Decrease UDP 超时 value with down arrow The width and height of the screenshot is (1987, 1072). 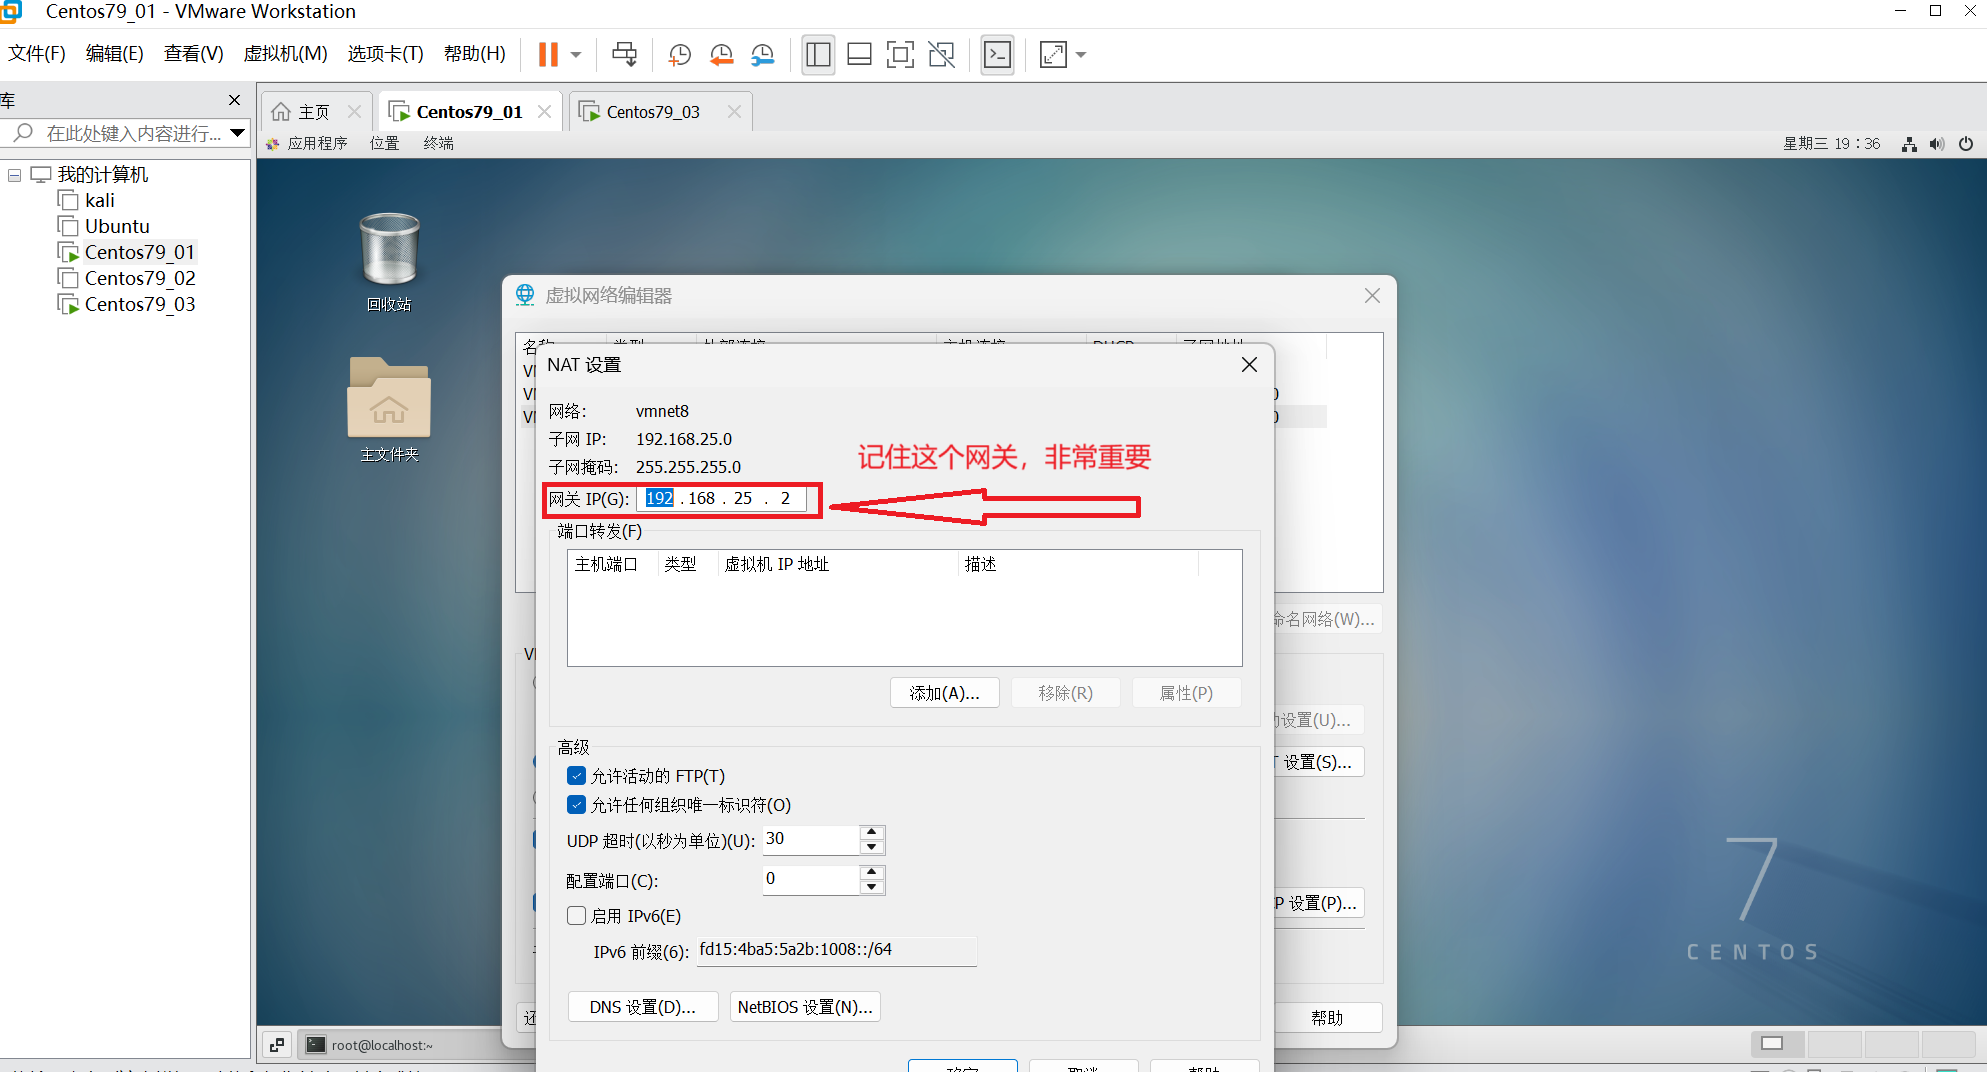click(872, 847)
